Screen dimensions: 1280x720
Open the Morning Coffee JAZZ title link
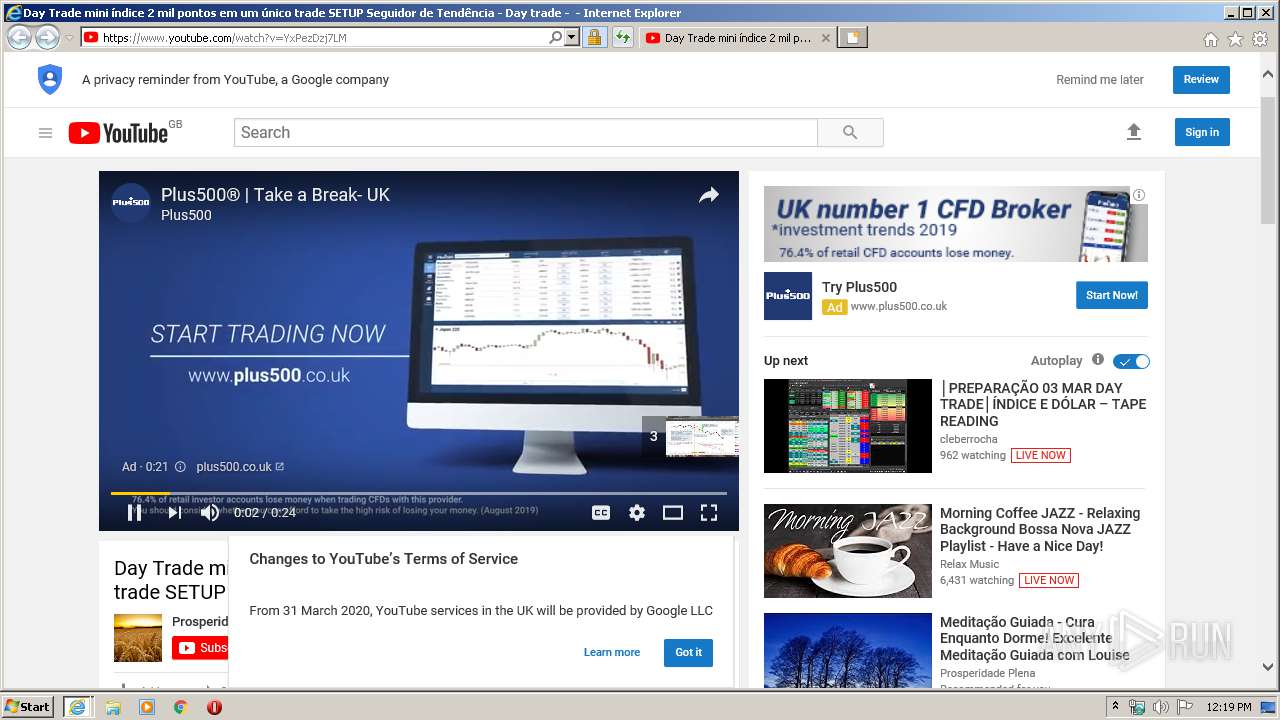coord(1040,529)
